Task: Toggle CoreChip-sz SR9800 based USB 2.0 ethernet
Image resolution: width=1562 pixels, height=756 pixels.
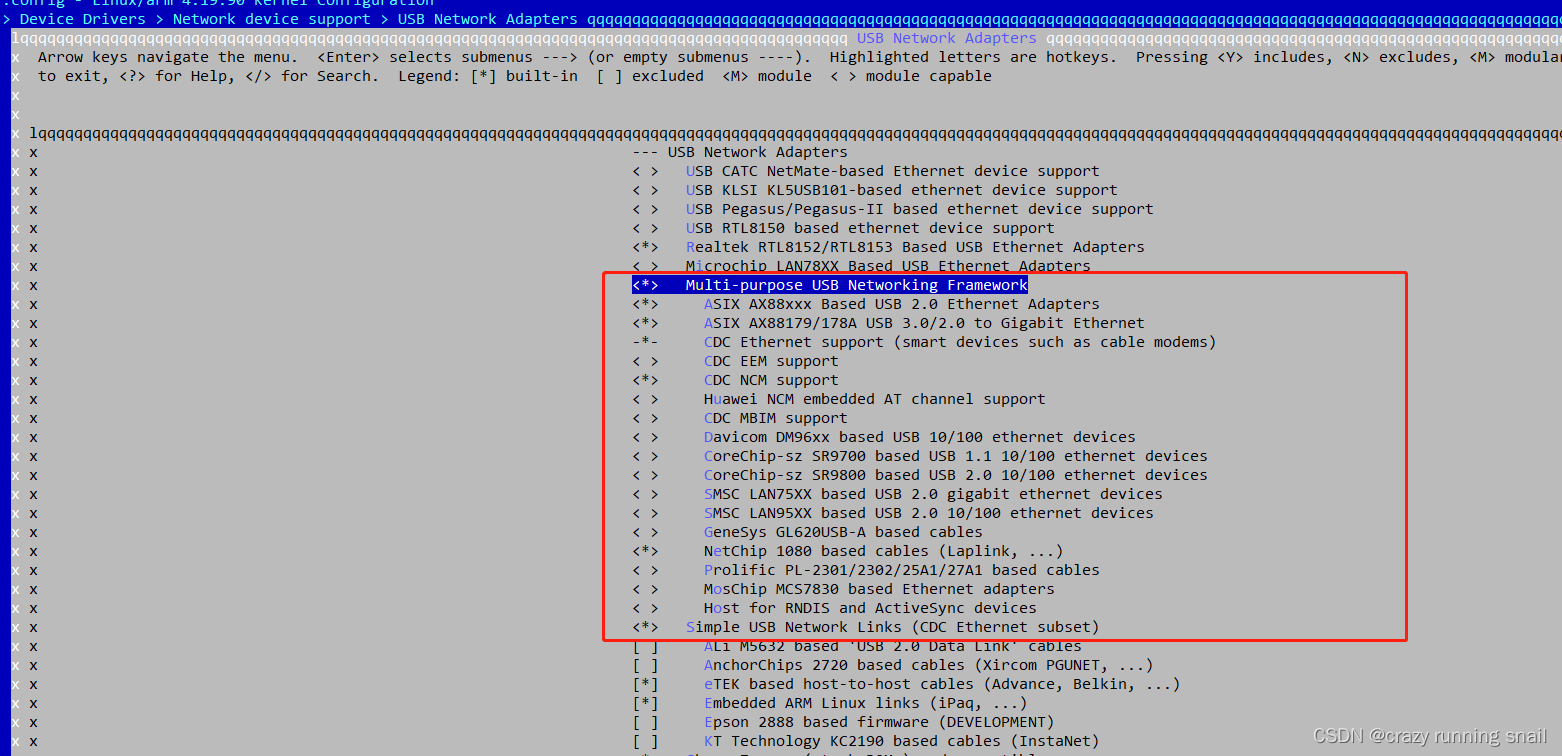Action: coord(920,475)
